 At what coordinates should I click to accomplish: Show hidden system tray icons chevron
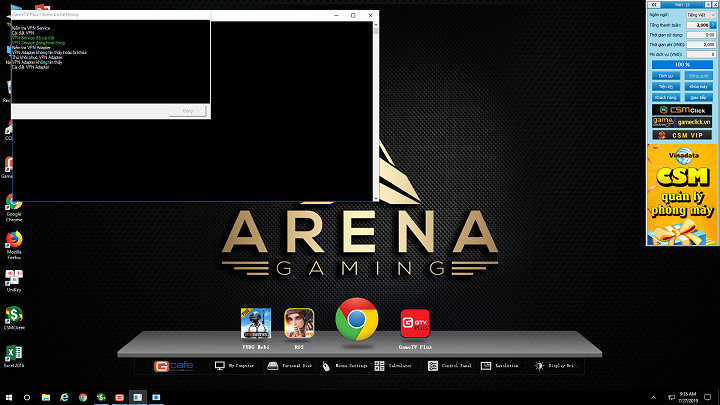click(653, 398)
